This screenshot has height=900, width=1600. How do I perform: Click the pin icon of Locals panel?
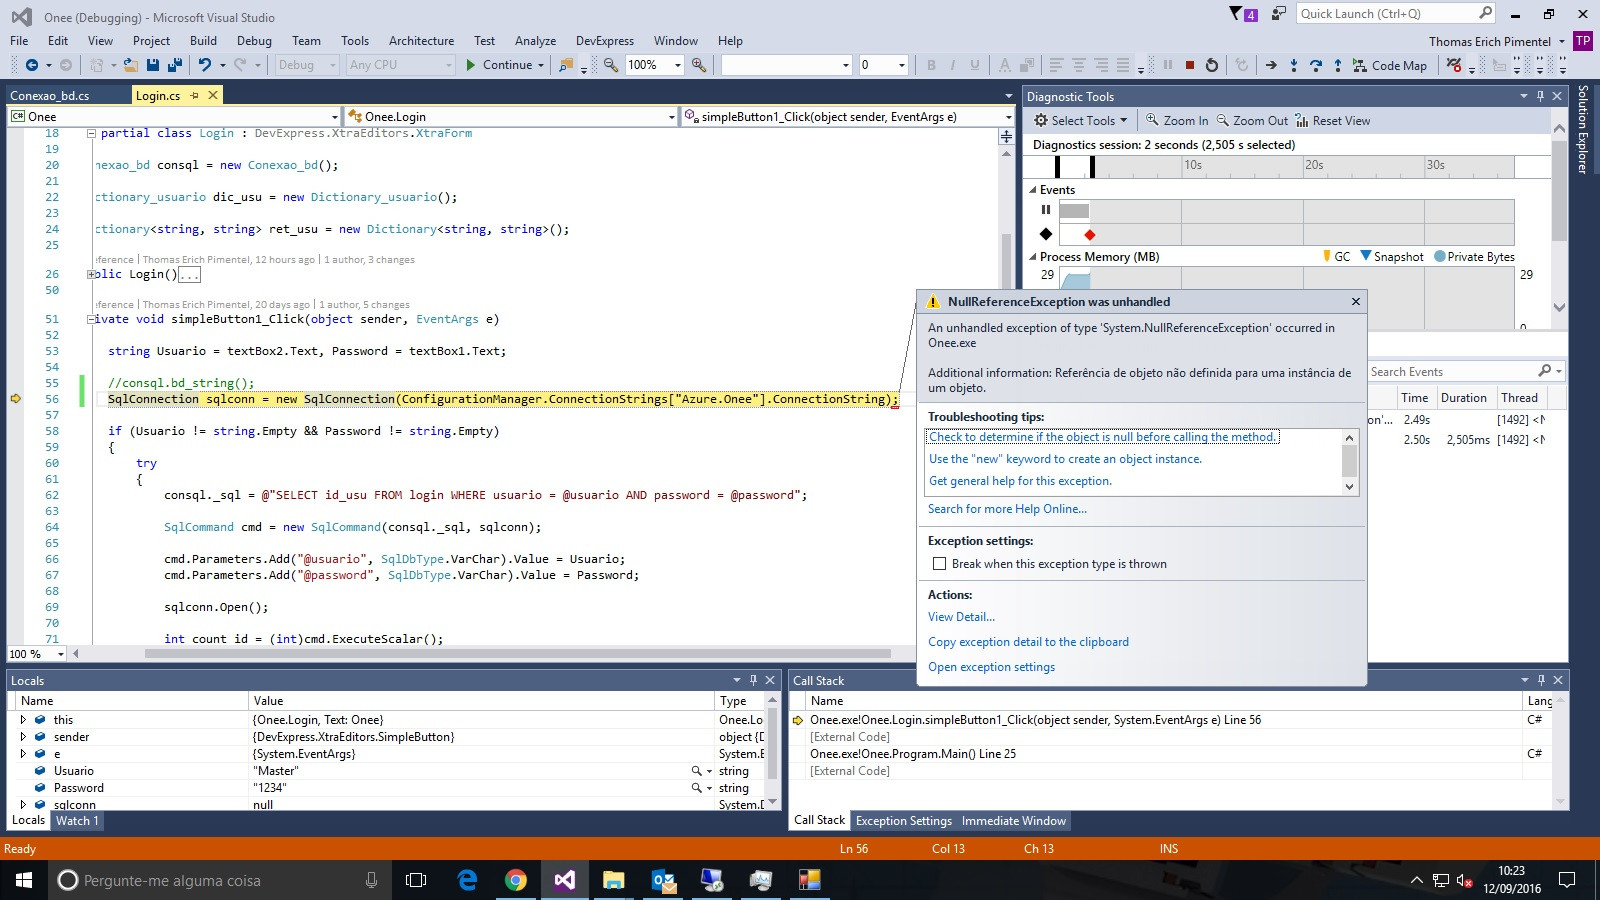[753, 680]
